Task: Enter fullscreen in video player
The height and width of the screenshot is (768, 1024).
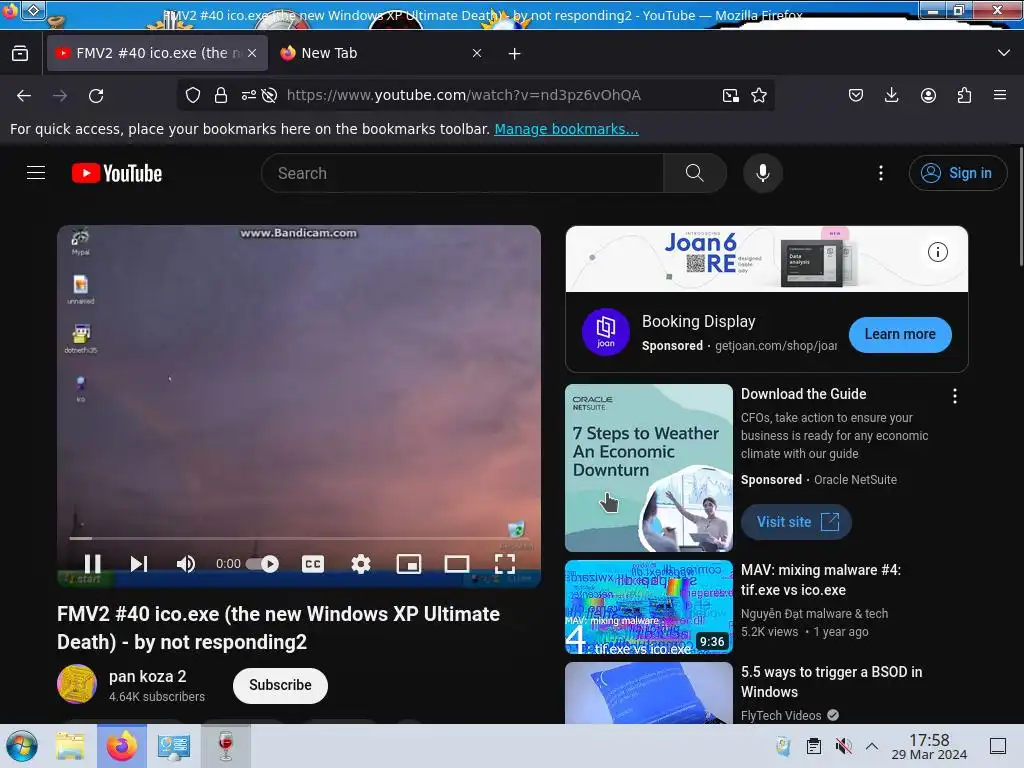Action: (505, 564)
